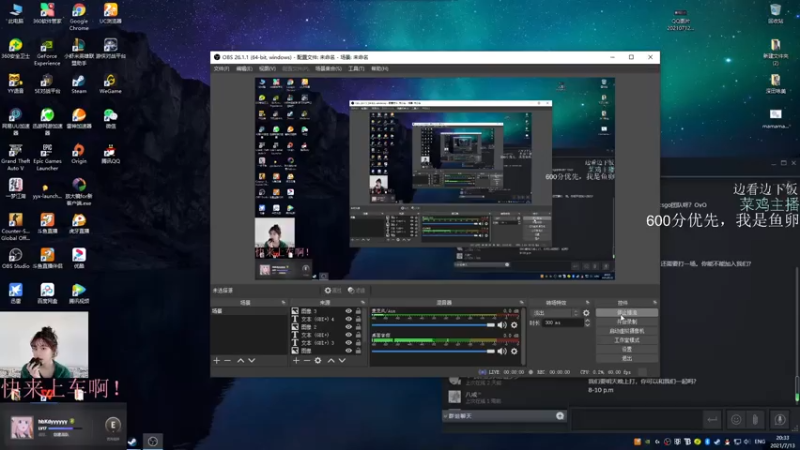
Task: Toggle visibility of 文本 (GDI+) 4 source
Action: pyautogui.click(x=348, y=319)
